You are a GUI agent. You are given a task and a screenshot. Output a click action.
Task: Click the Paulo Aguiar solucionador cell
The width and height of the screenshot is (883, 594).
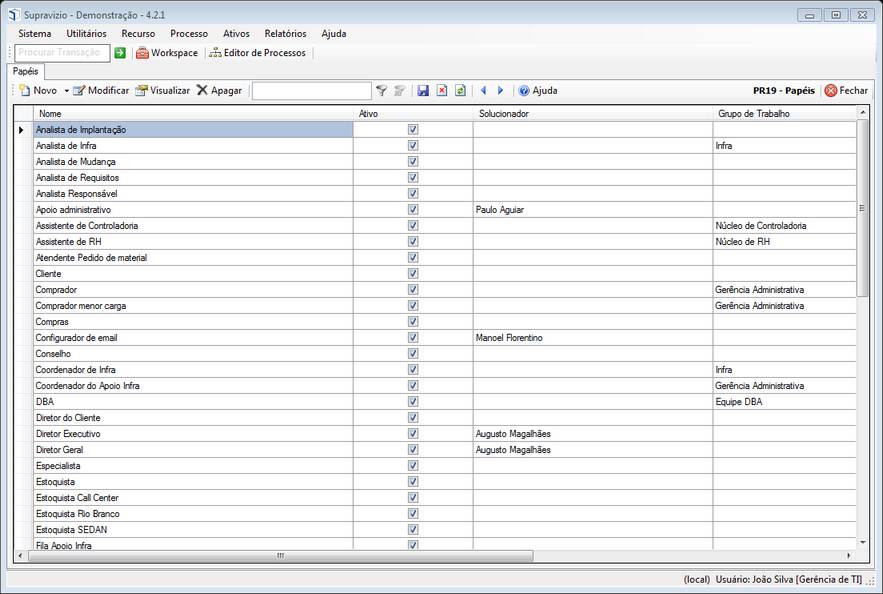592,209
